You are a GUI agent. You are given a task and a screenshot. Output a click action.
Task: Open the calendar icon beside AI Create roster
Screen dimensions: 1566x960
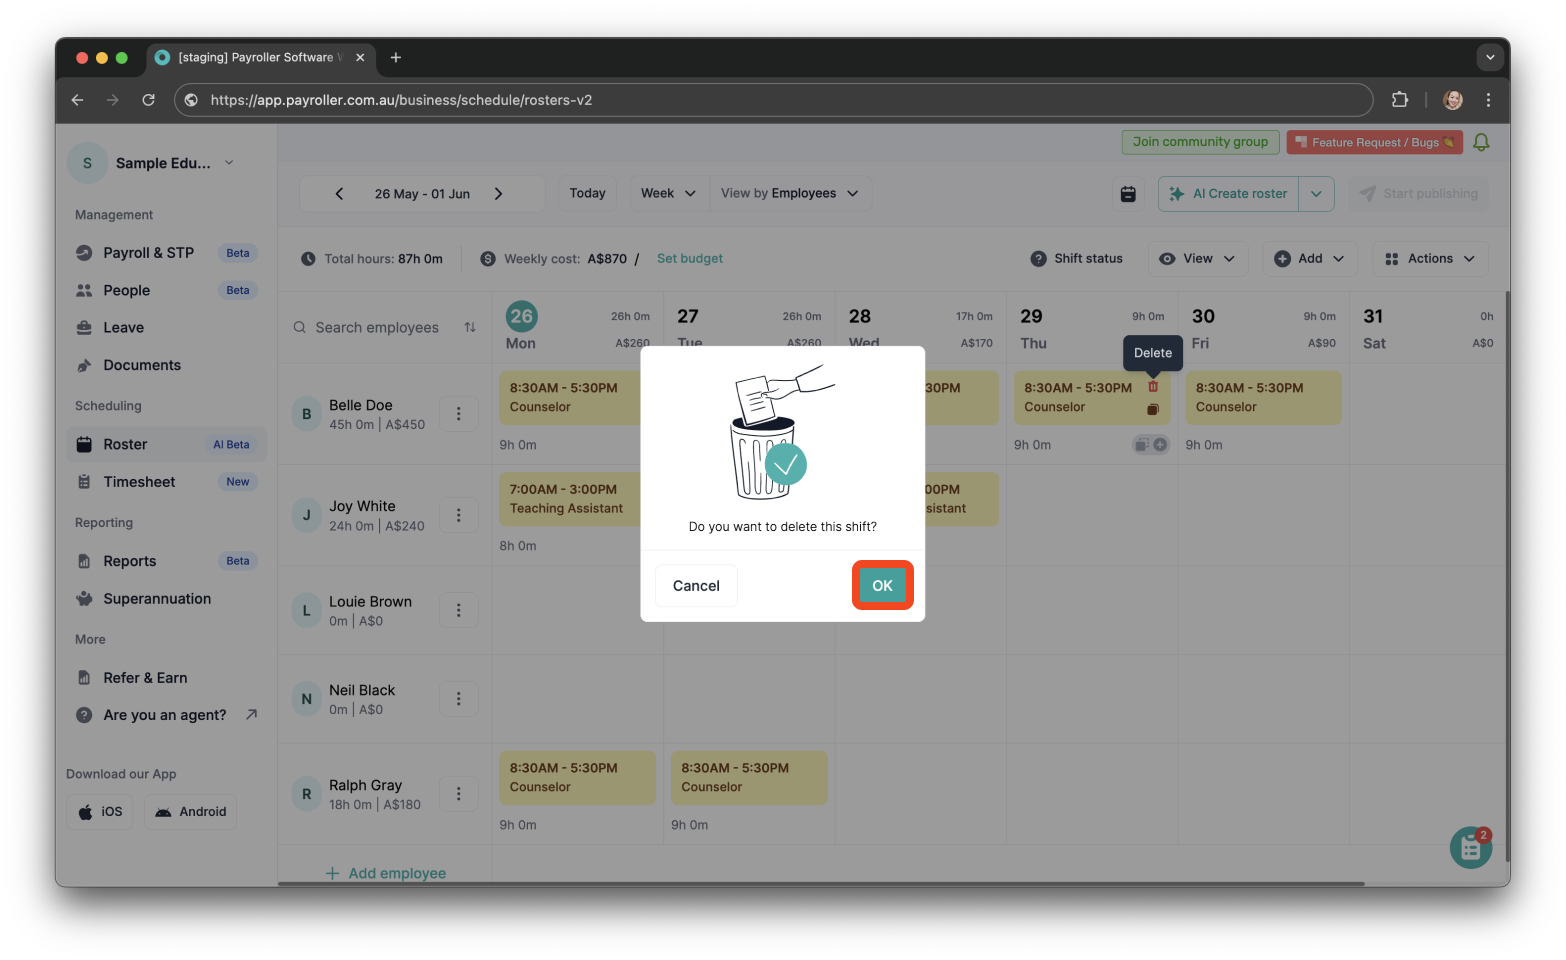(1128, 193)
